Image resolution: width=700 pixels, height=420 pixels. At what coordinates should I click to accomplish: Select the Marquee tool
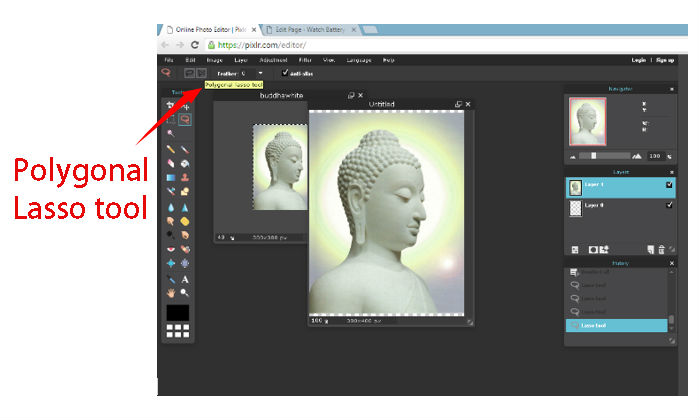(171, 120)
